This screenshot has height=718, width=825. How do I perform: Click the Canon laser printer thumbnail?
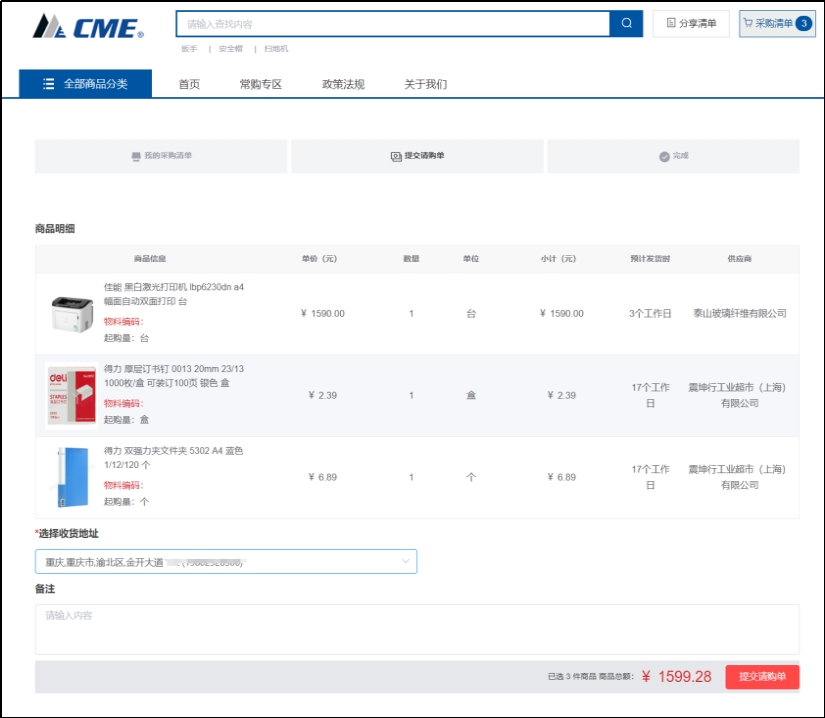click(x=71, y=314)
